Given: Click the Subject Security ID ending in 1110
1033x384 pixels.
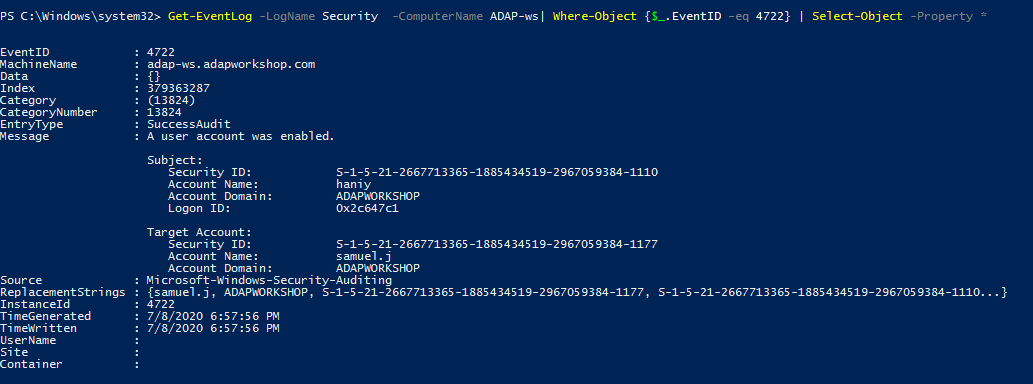Looking at the screenshot, I should click(497, 172).
